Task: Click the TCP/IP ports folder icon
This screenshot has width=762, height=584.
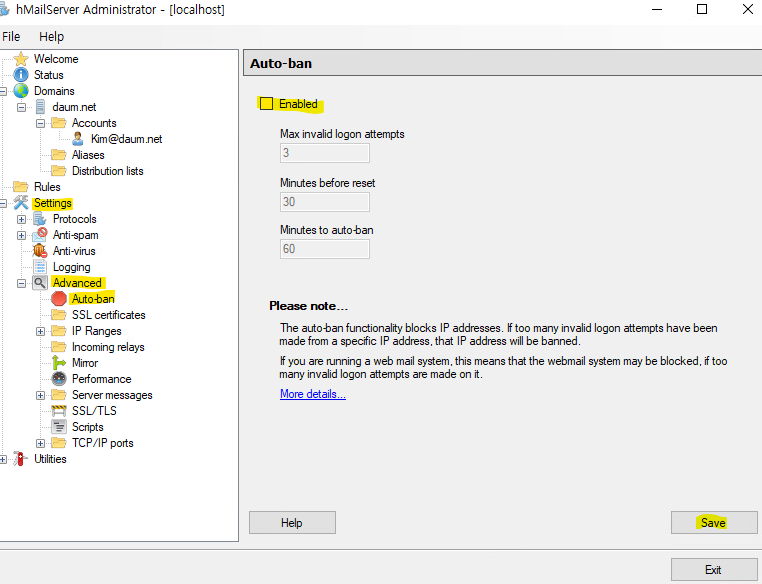Action: pyautogui.click(x=59, y=443)
